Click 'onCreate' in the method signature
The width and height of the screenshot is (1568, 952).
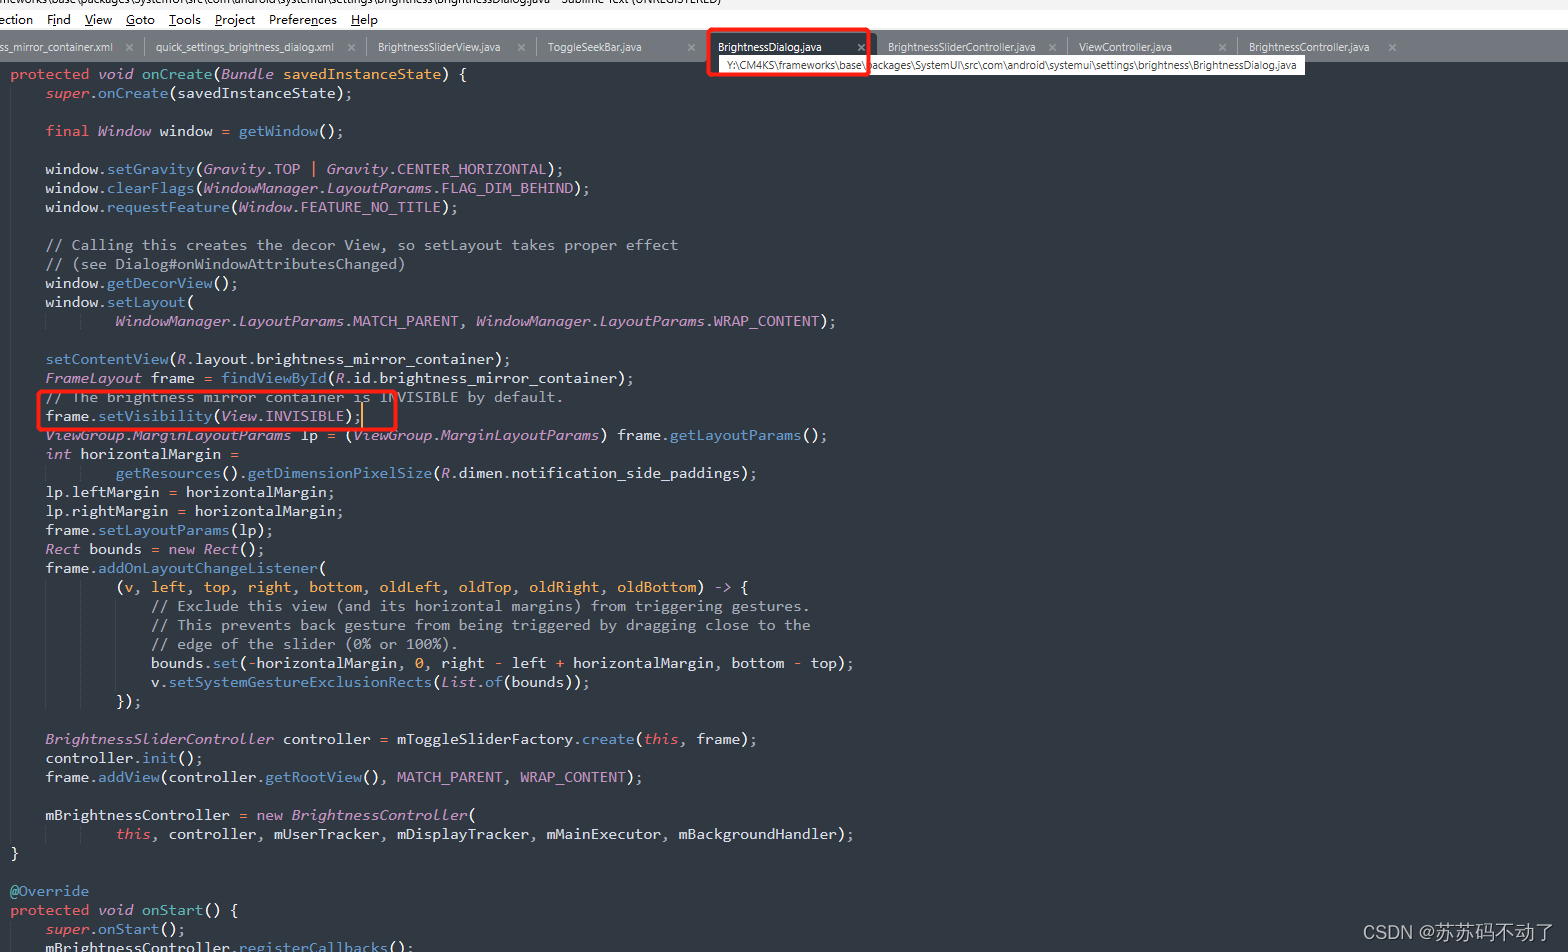(x=177, y=74)
